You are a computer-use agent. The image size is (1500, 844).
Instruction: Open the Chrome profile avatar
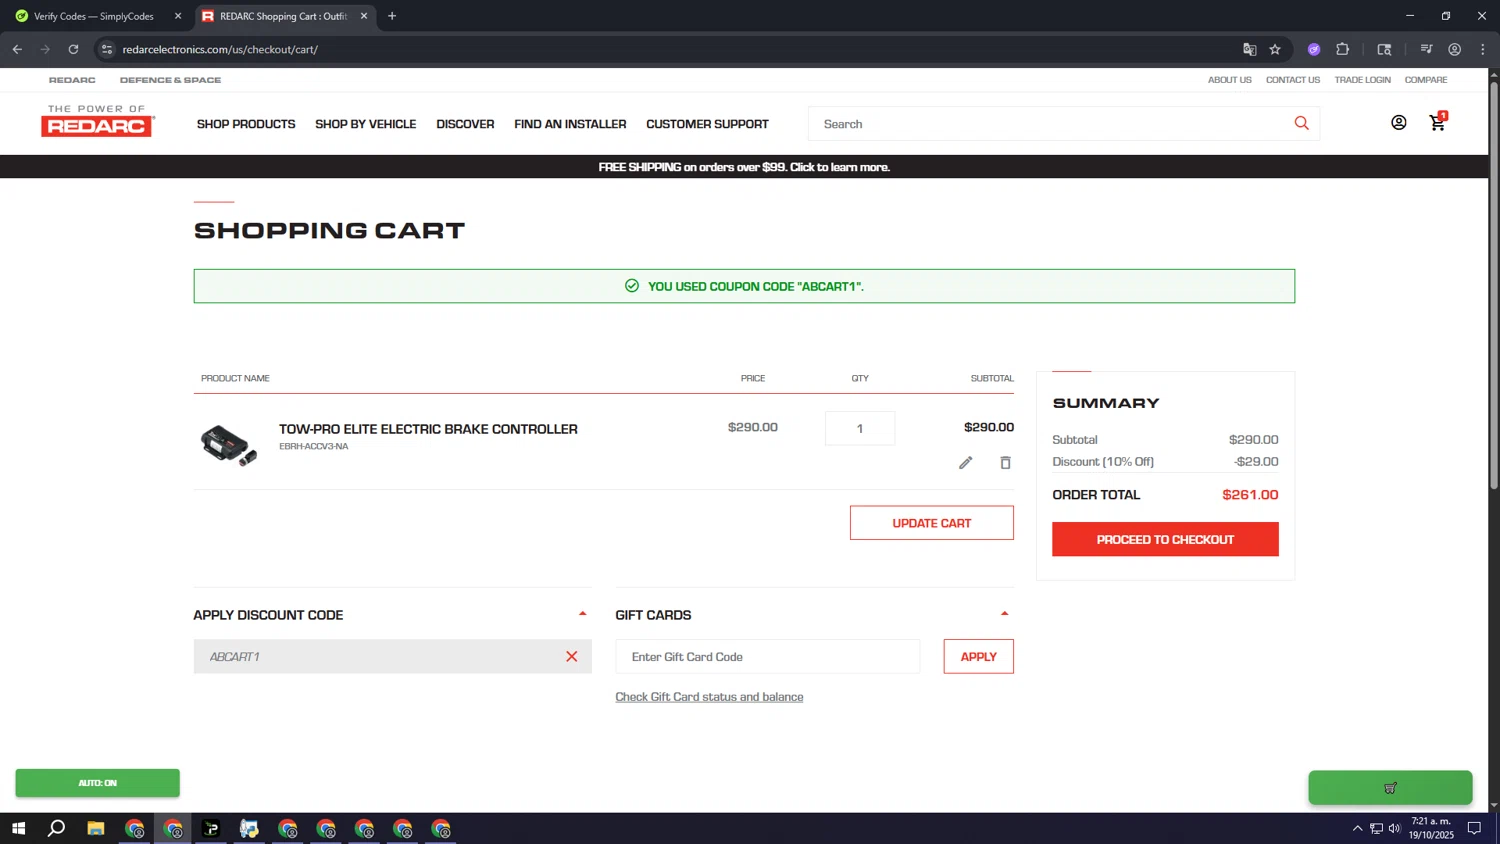point(1455,49)
